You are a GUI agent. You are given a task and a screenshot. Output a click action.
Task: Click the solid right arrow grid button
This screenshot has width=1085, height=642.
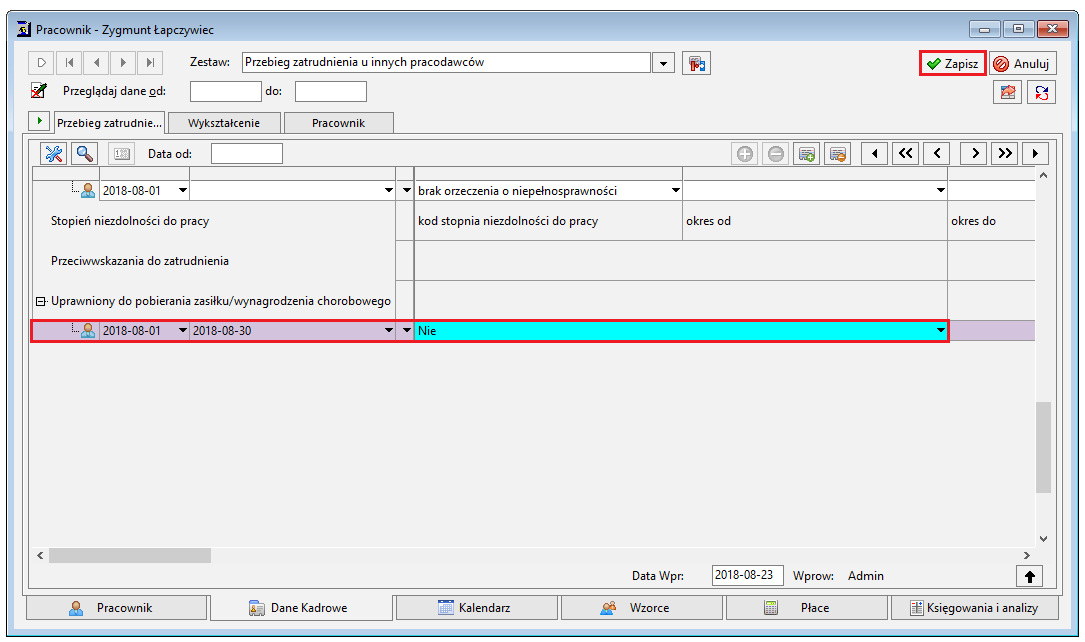click(1035, 154)
